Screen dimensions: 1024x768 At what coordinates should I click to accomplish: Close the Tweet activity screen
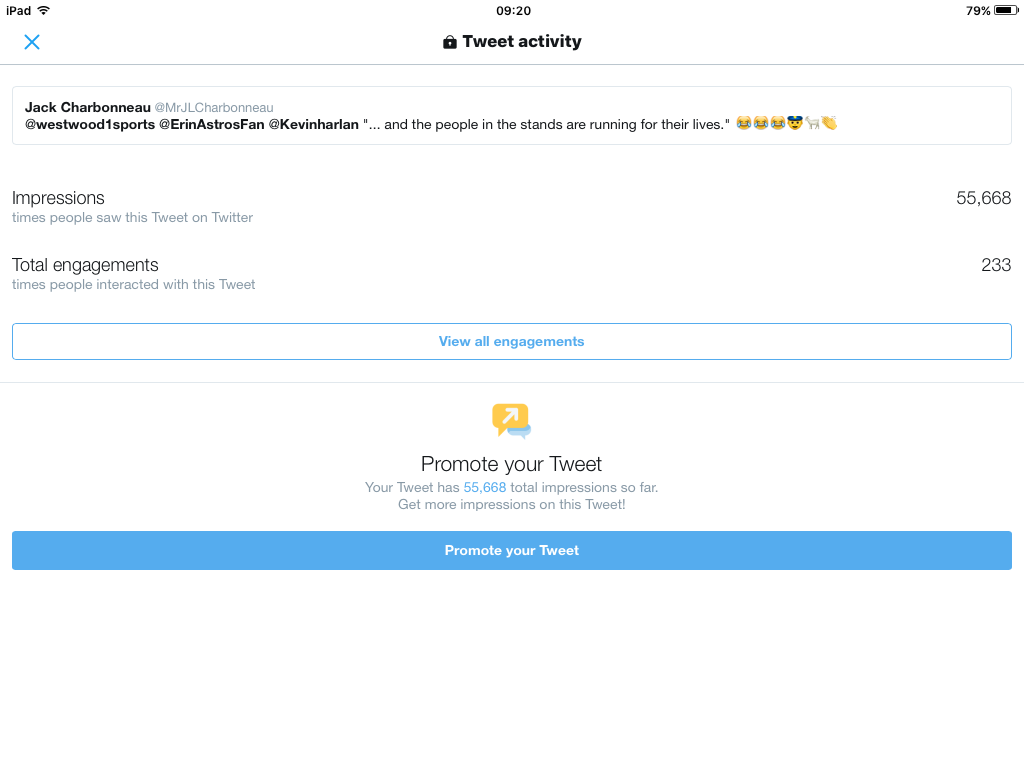click(x=31, y=42)
